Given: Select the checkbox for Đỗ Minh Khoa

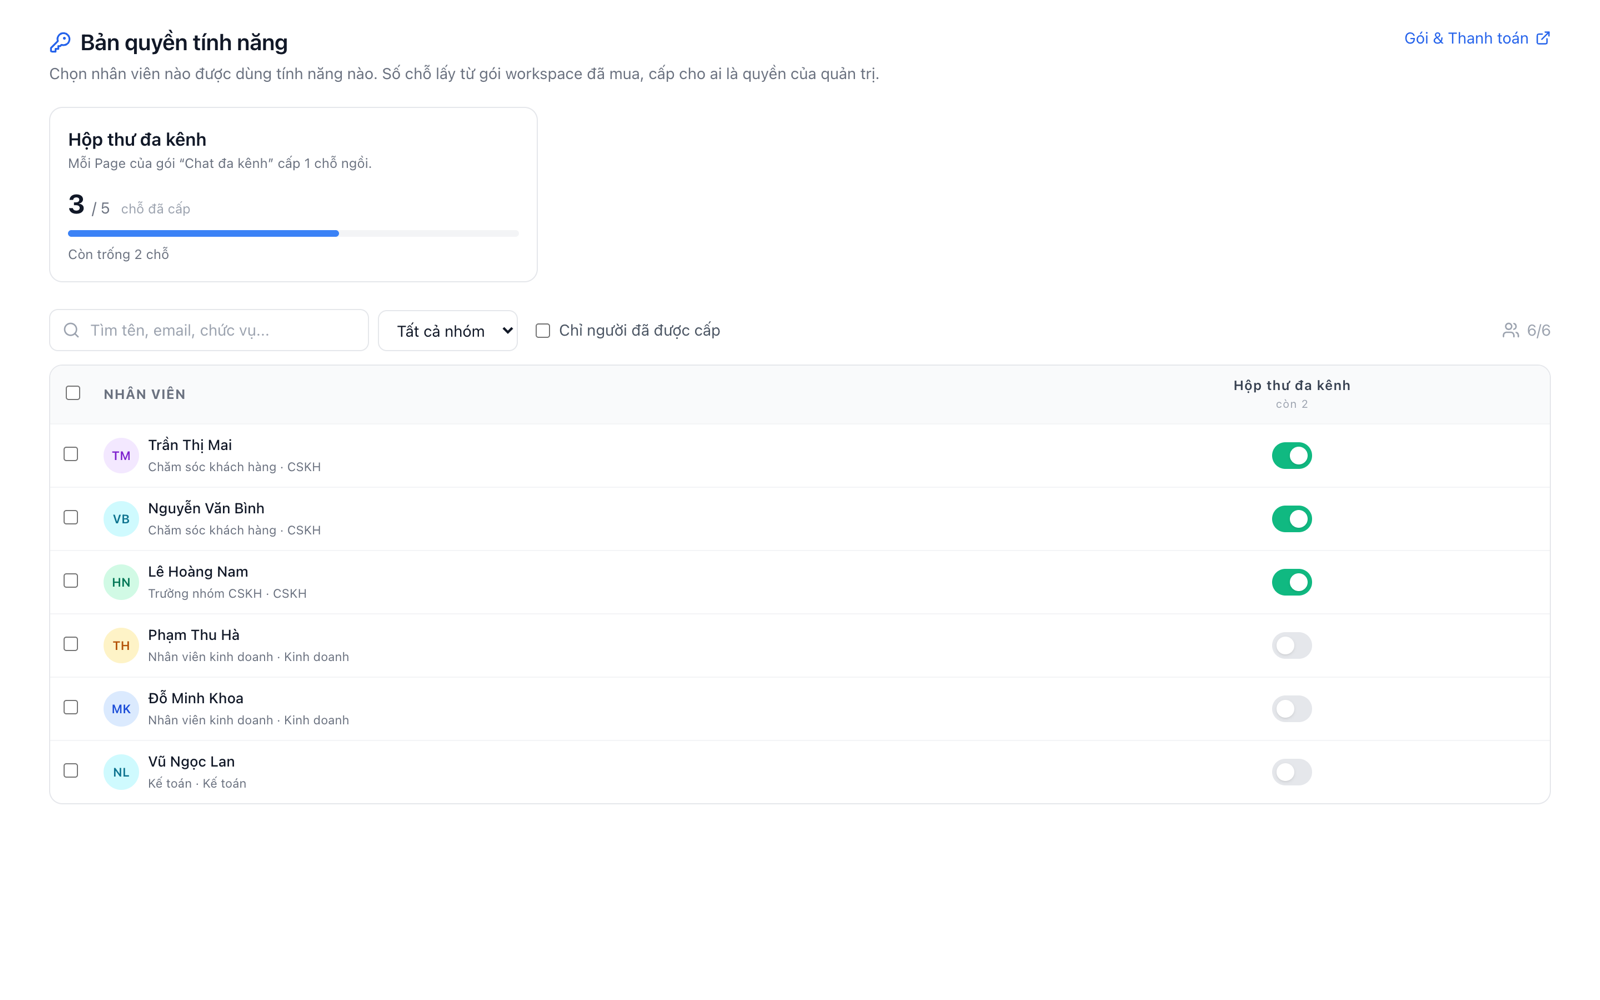Looking at the screenshot, I should coord(71,707).
